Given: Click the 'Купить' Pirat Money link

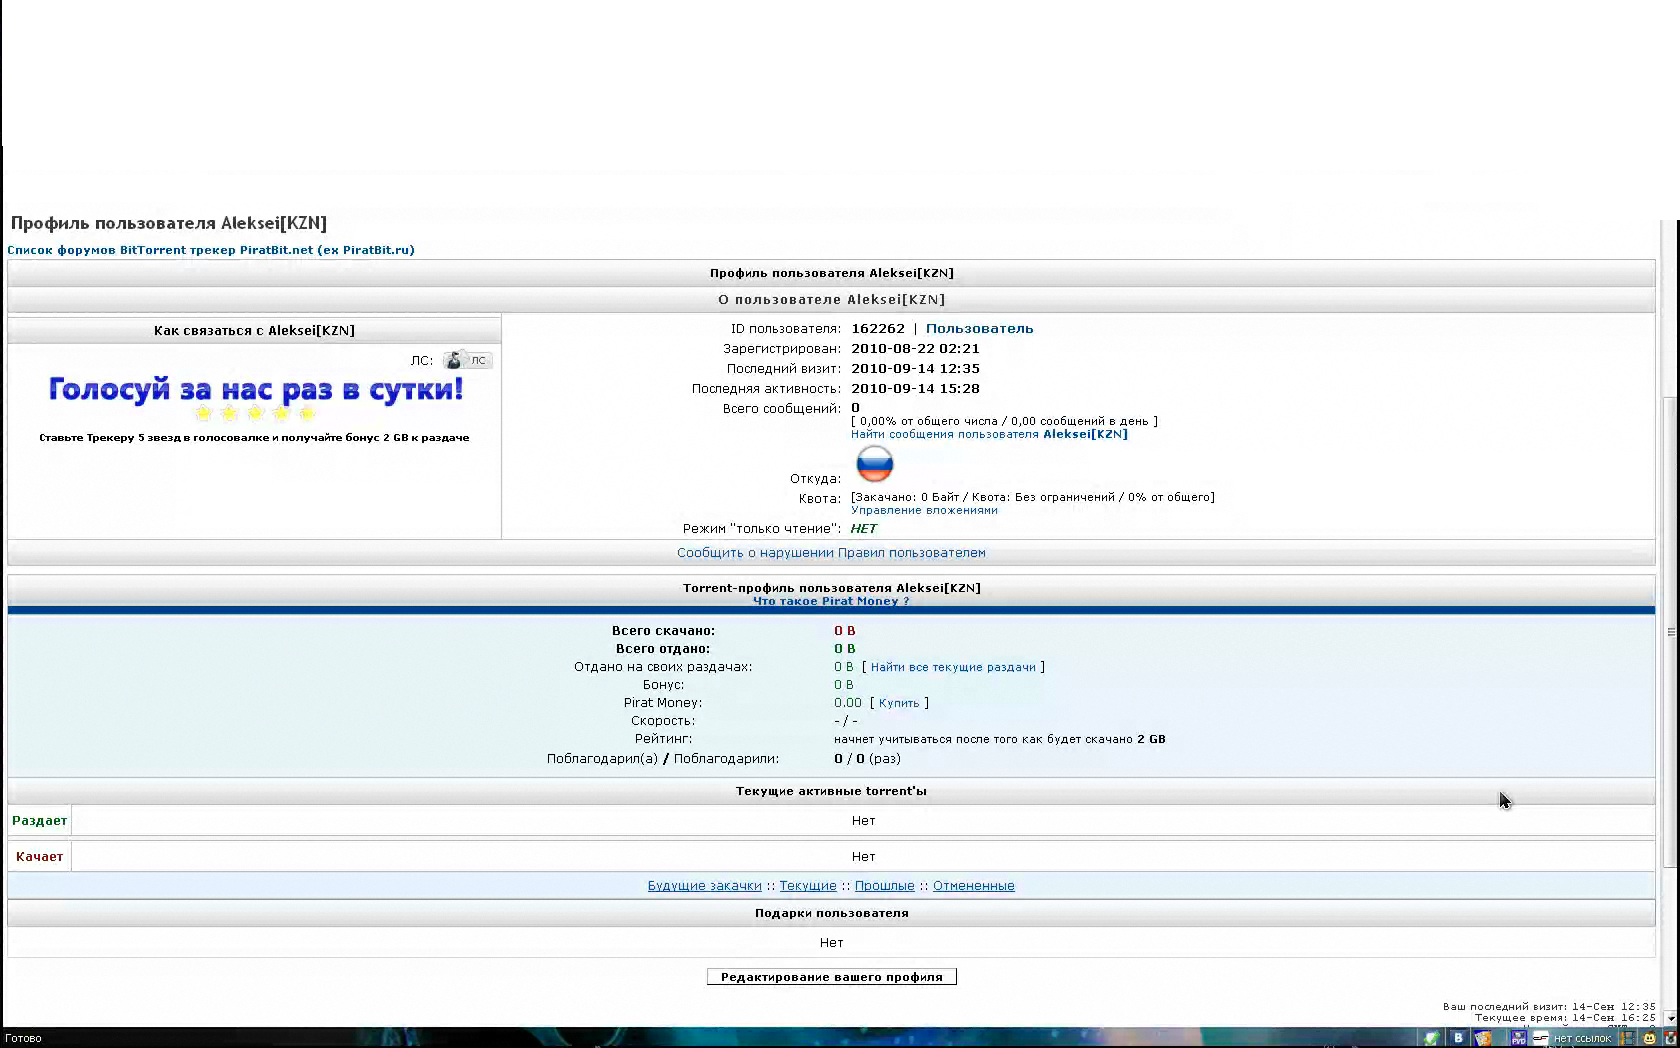Looking at the screenshot, I should tap(899, 703).
